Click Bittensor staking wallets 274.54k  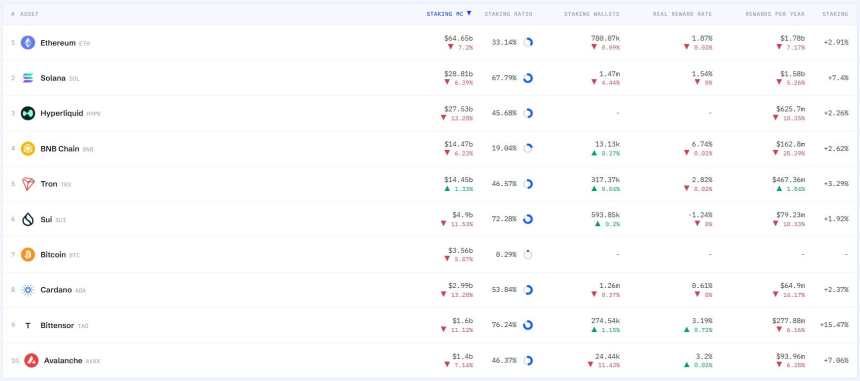606,321
